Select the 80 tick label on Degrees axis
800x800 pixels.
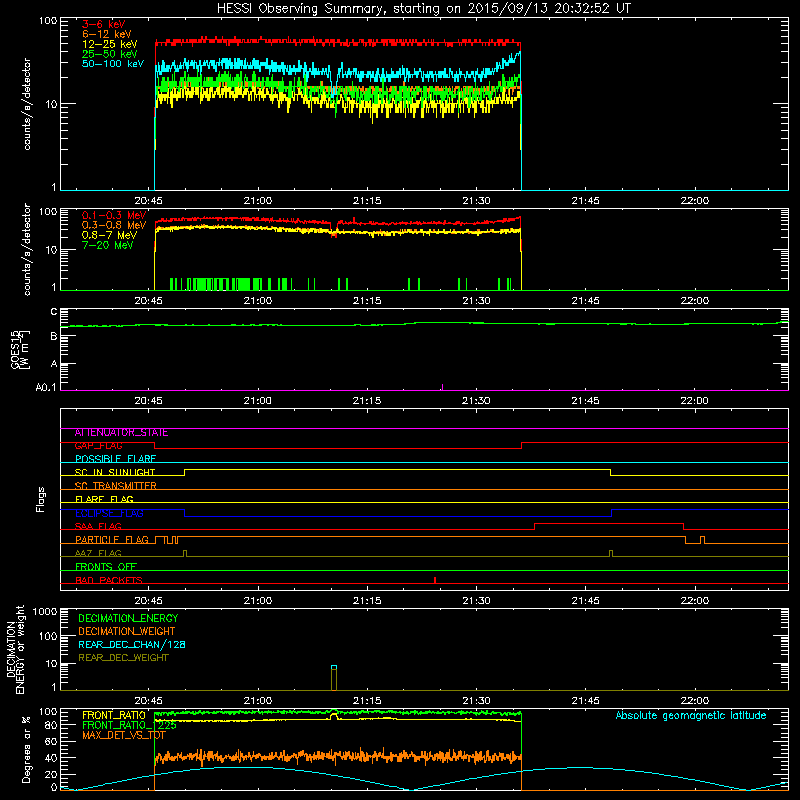51,725
